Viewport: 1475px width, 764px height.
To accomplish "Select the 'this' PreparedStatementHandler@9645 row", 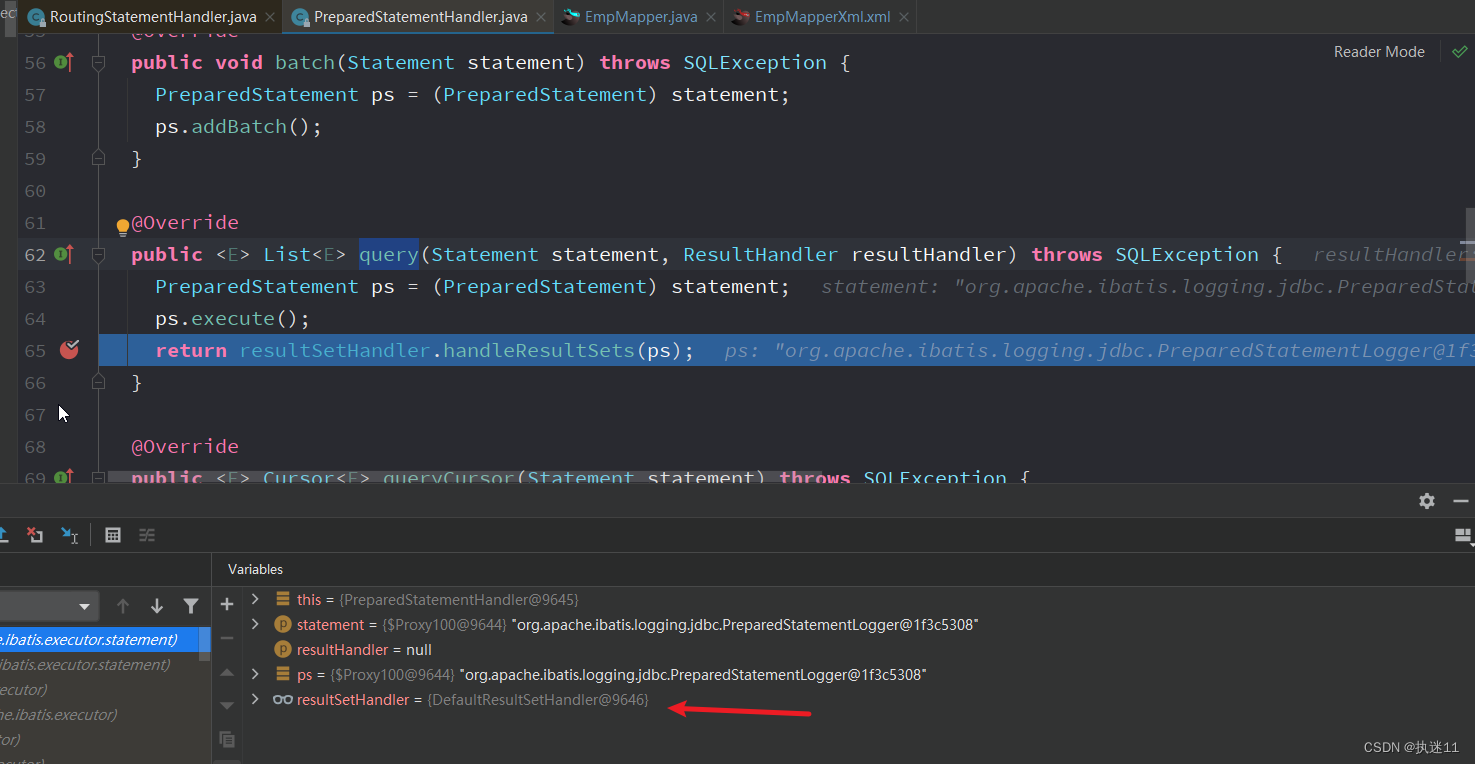I will click(x=858, y=600).
